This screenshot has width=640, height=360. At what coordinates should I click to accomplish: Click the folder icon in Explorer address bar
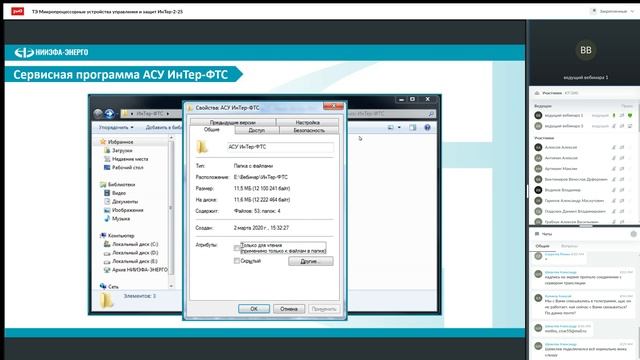125,113
